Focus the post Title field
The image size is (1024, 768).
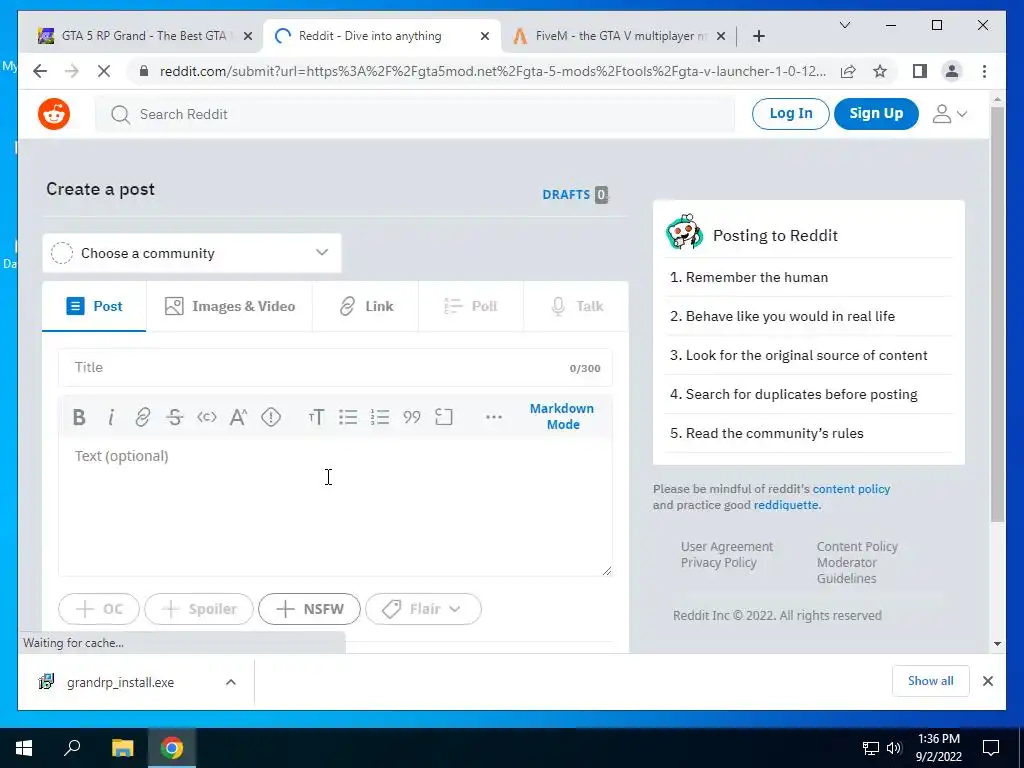pos(335,367)
